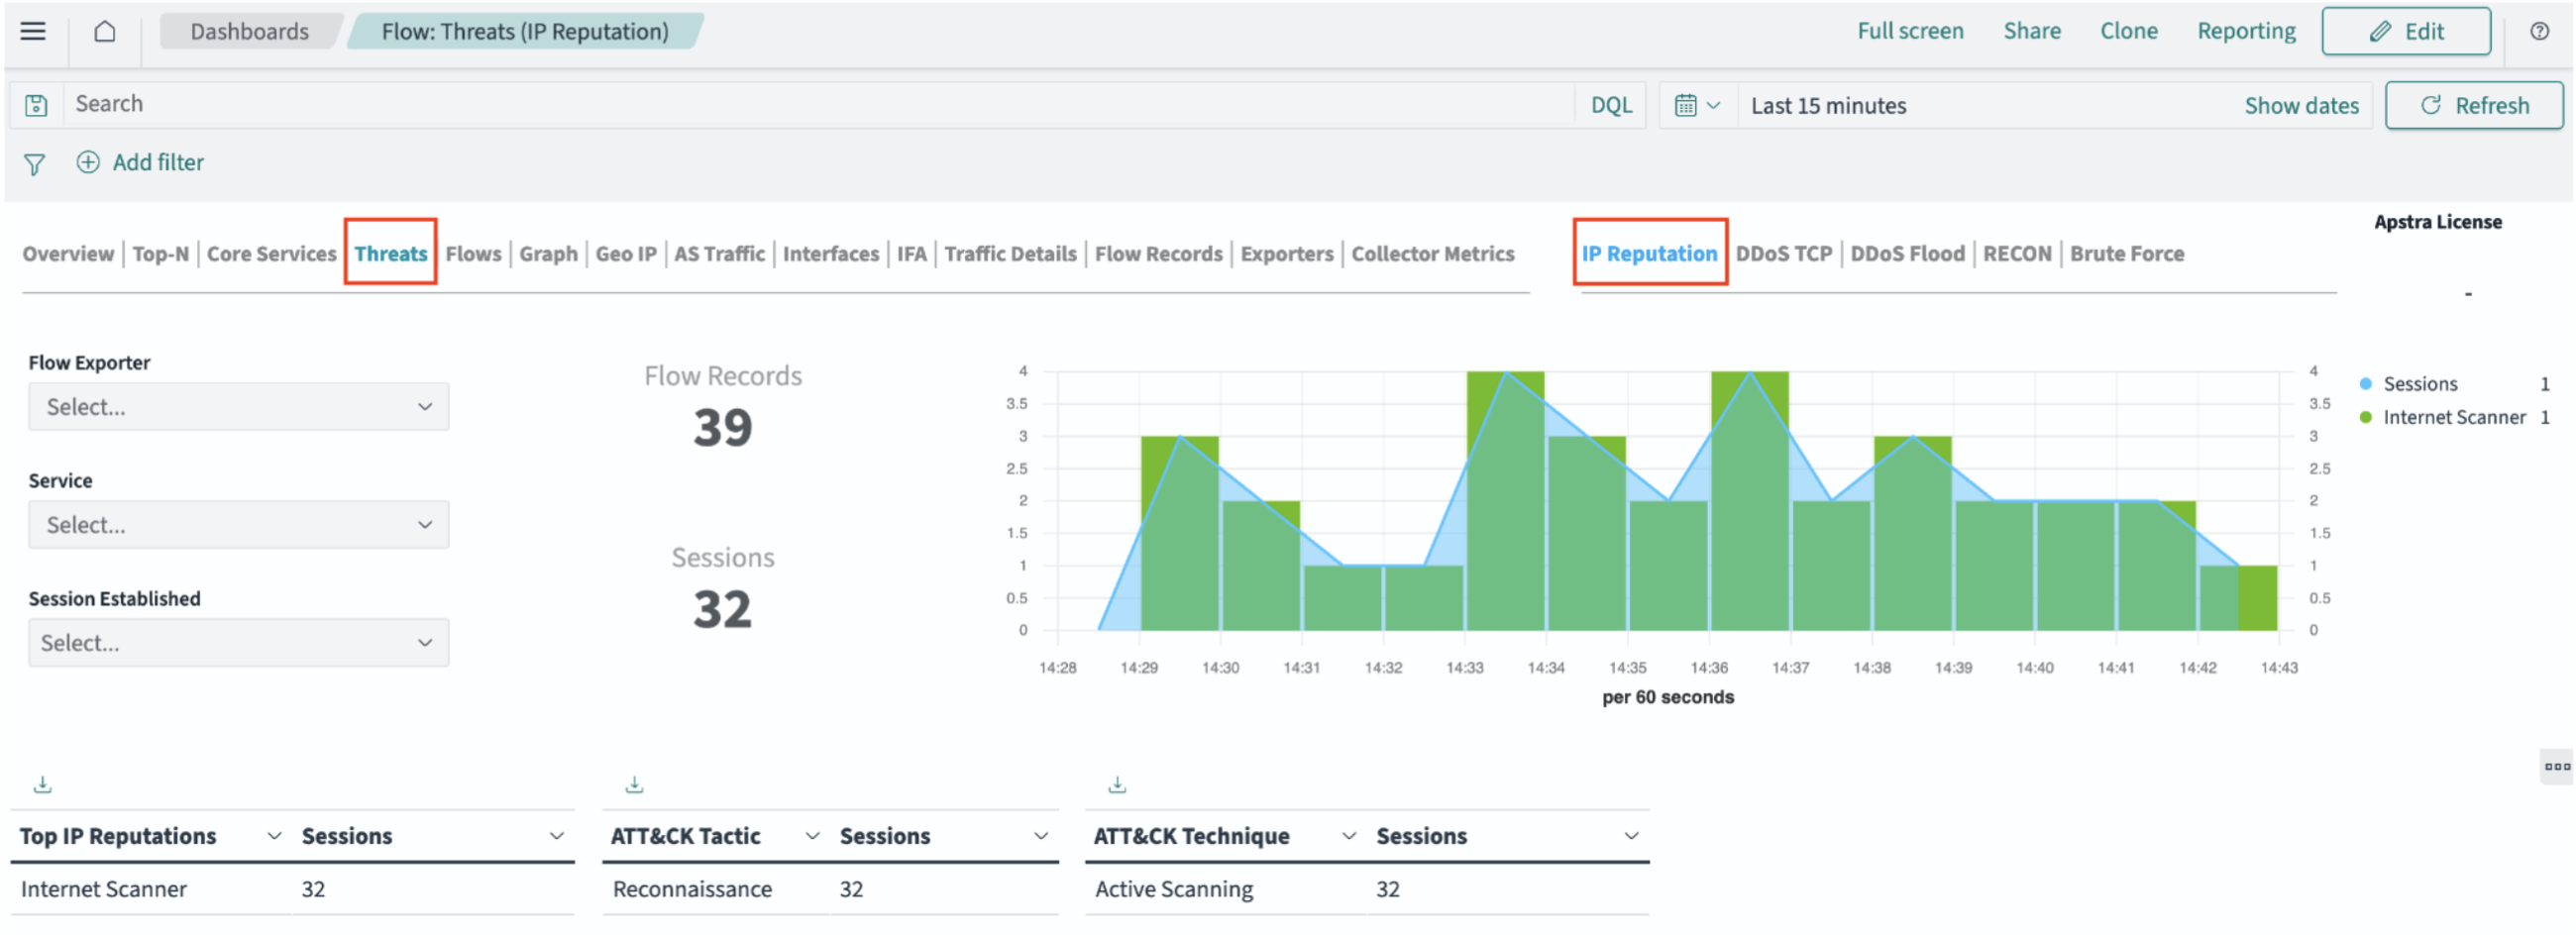The image size is (2576, 935).
Task: Clone this dashboard
Action: pyautogui.click(x=2128, y=31)
